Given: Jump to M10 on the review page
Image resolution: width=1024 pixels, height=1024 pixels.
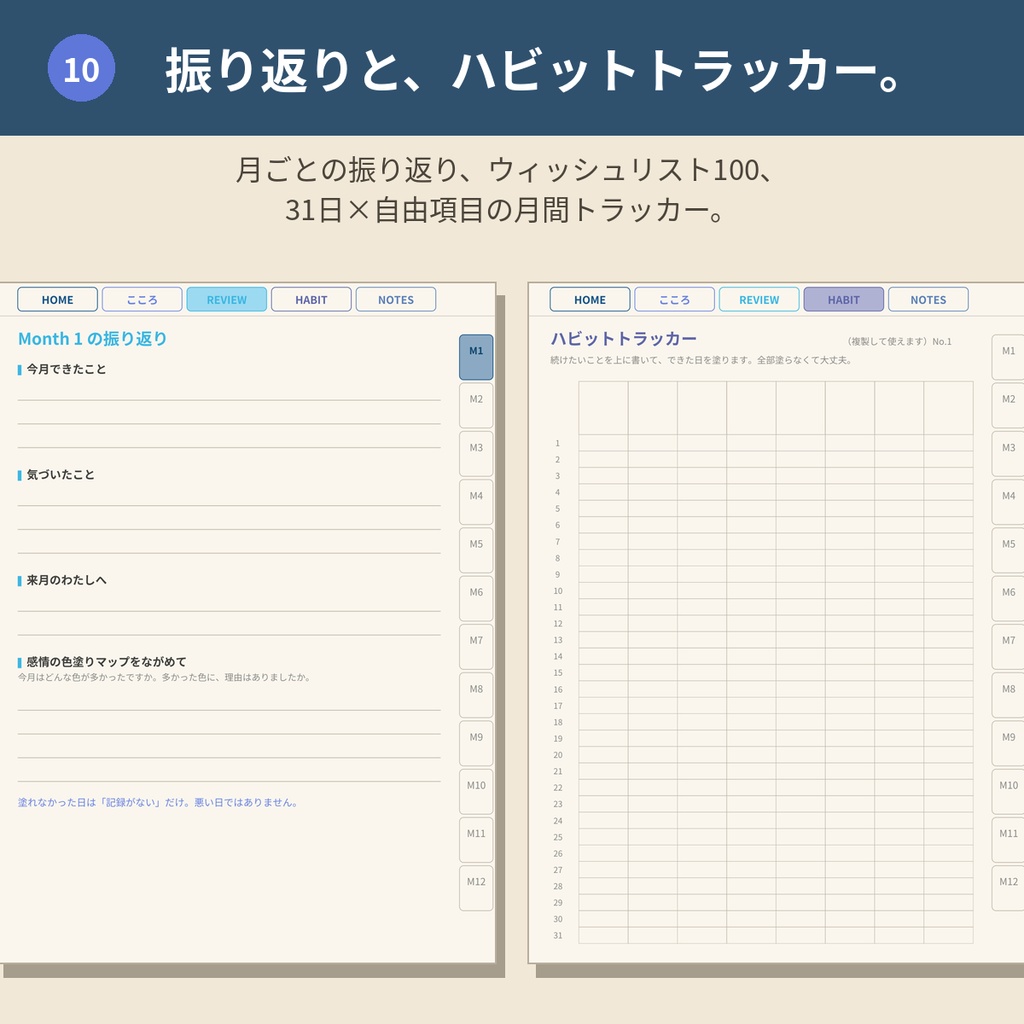Looking at the screenshot, I should (476, 792).
